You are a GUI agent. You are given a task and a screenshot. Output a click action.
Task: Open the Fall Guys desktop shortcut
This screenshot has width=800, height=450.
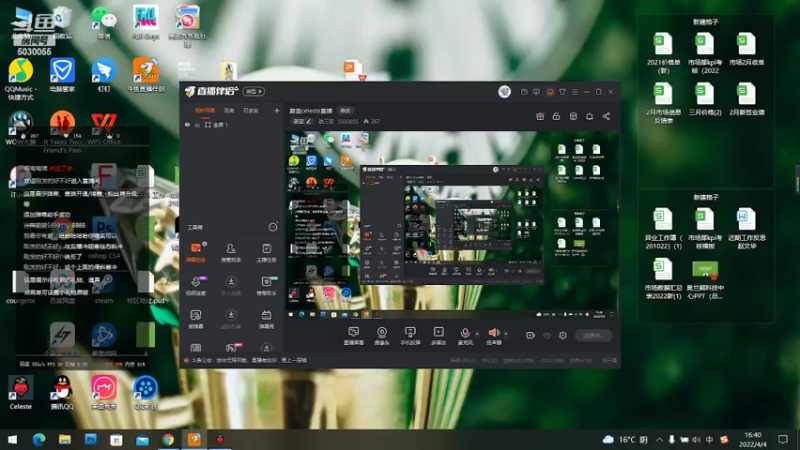(x=145, y=23)
